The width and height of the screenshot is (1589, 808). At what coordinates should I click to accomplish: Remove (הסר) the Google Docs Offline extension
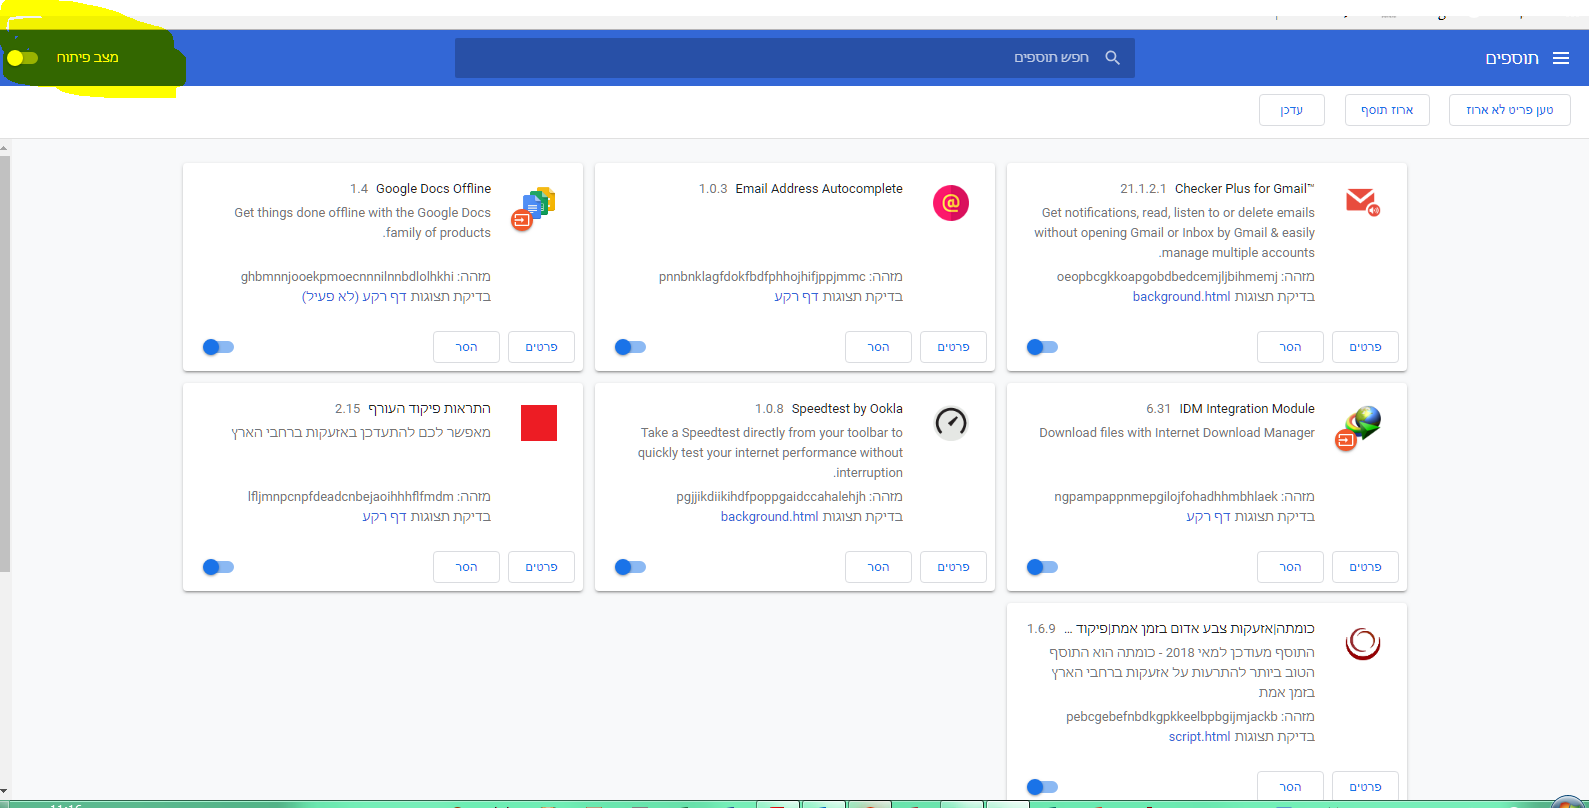[466, 347]
